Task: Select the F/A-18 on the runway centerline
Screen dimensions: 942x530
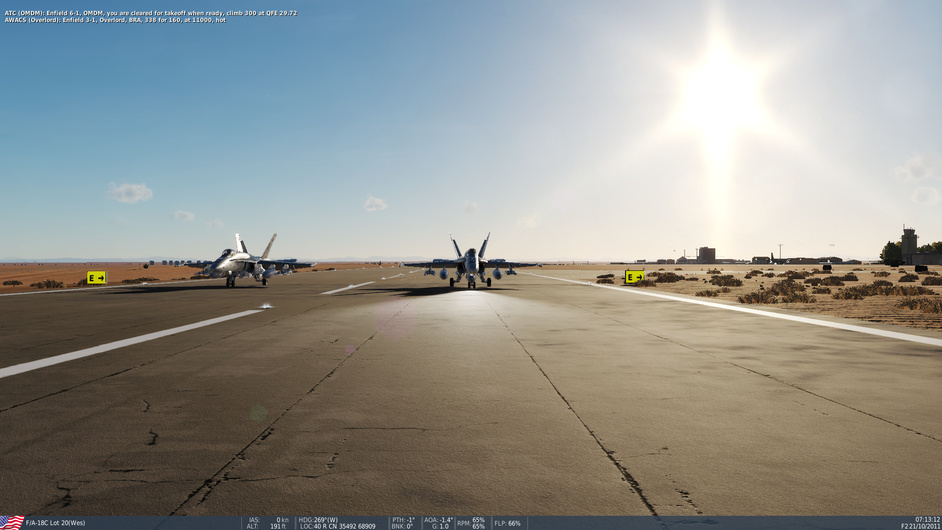Action: pos(470,264)
